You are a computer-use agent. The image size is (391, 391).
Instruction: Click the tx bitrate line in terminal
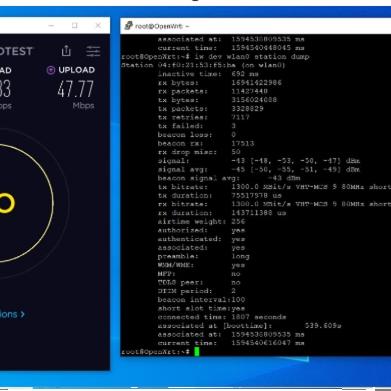pyautogui.click(x=274, y=187)
